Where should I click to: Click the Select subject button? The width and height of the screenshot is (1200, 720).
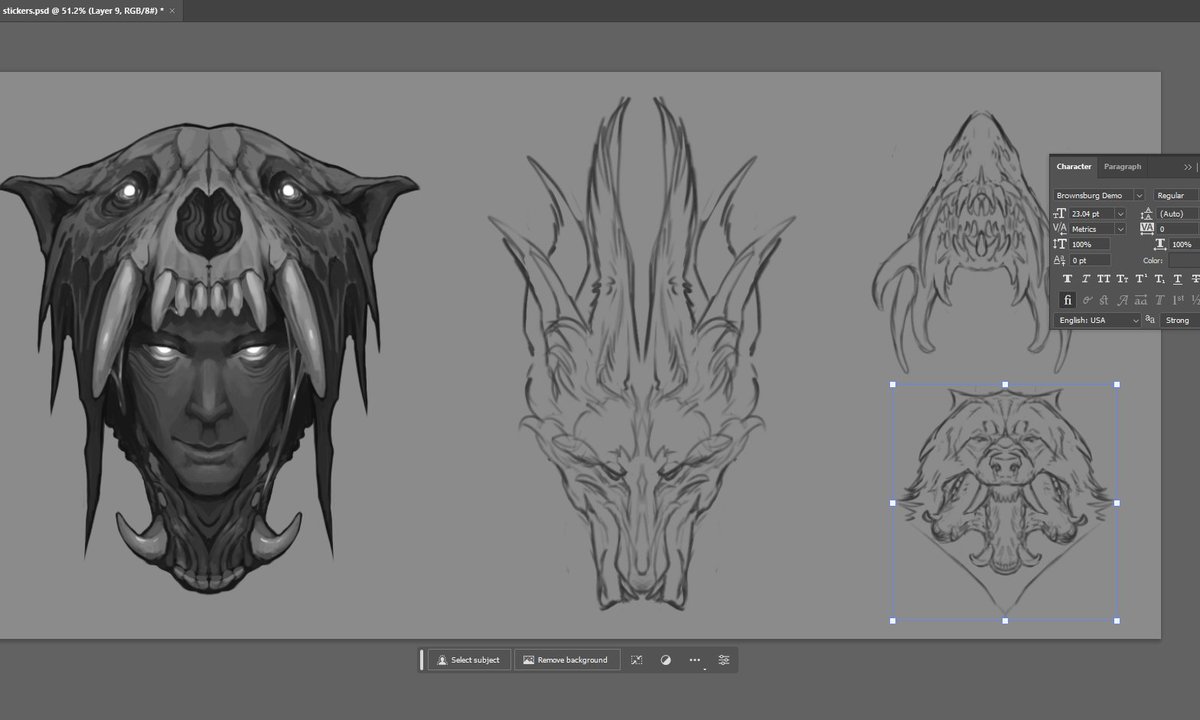pos(469,660)
